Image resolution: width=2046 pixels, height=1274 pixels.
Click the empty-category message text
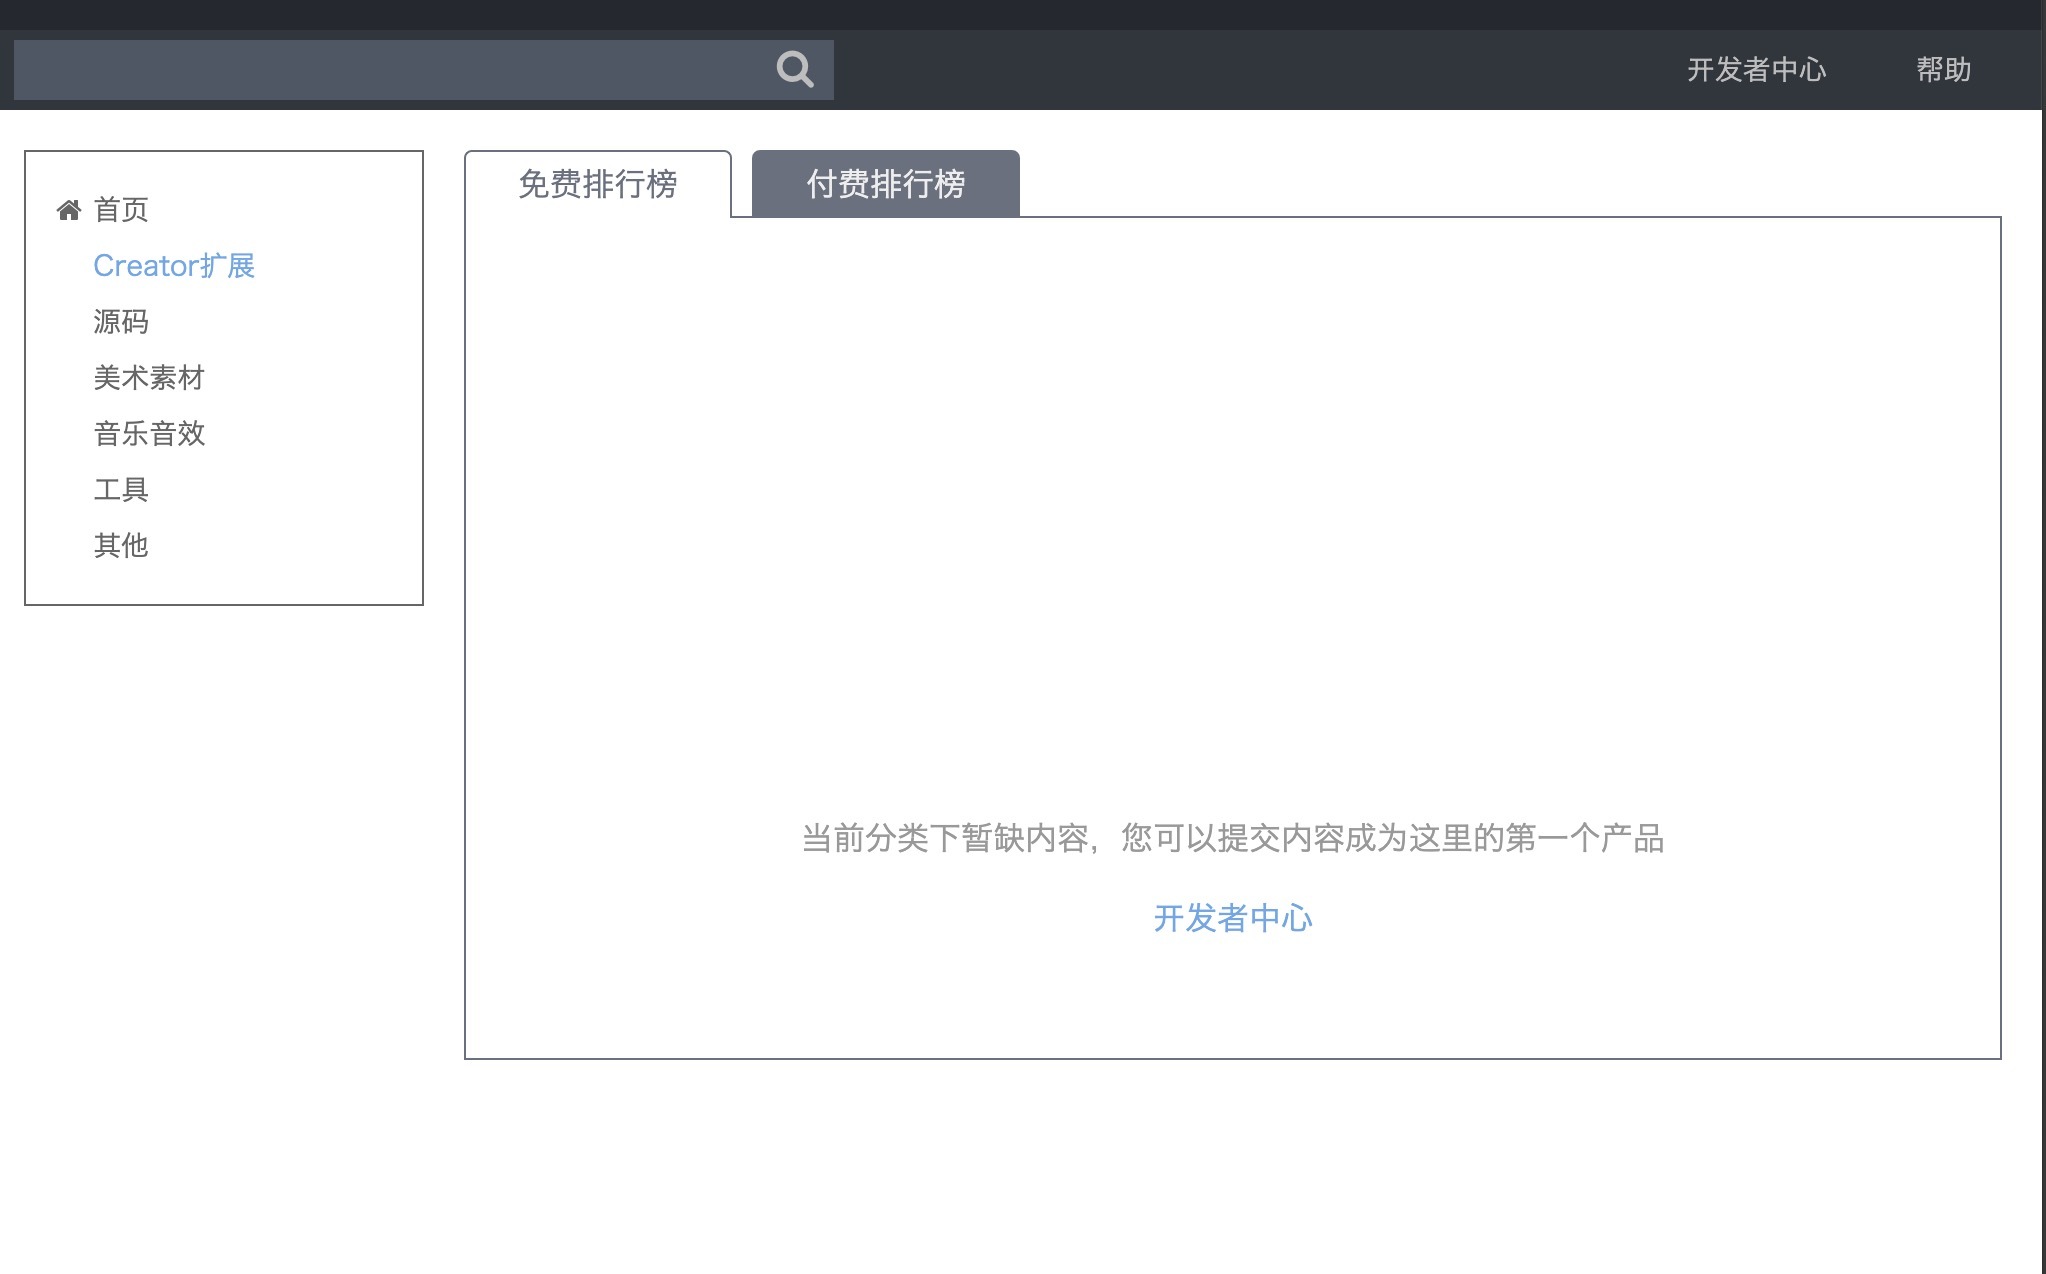coord(1232,838)
